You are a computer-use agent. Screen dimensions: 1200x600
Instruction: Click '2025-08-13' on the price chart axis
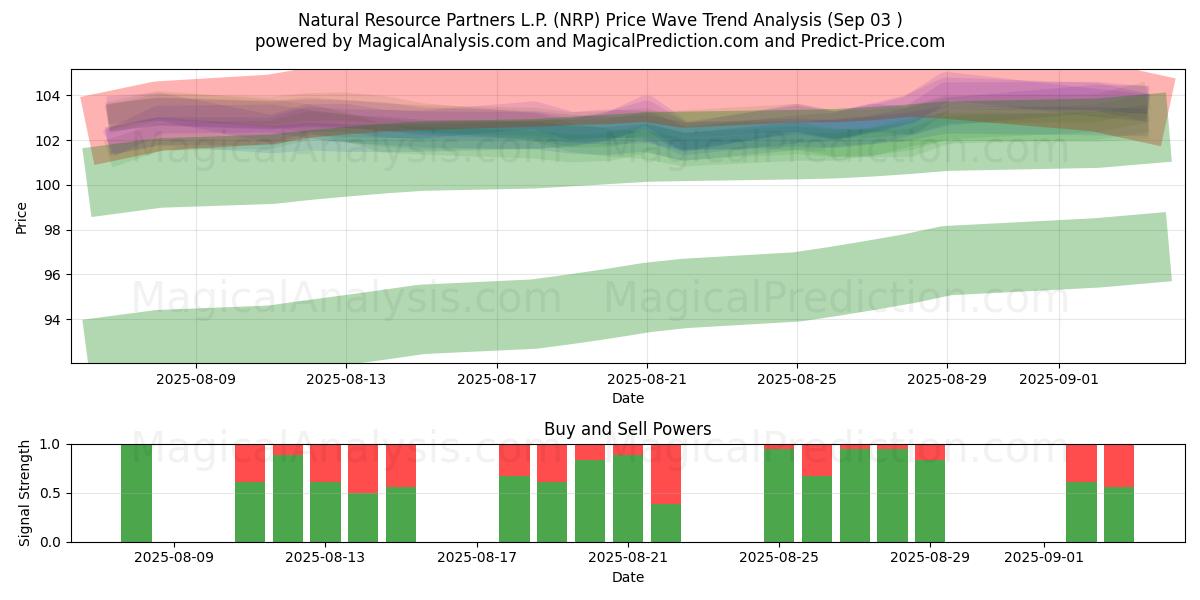(x=346, y=380)
